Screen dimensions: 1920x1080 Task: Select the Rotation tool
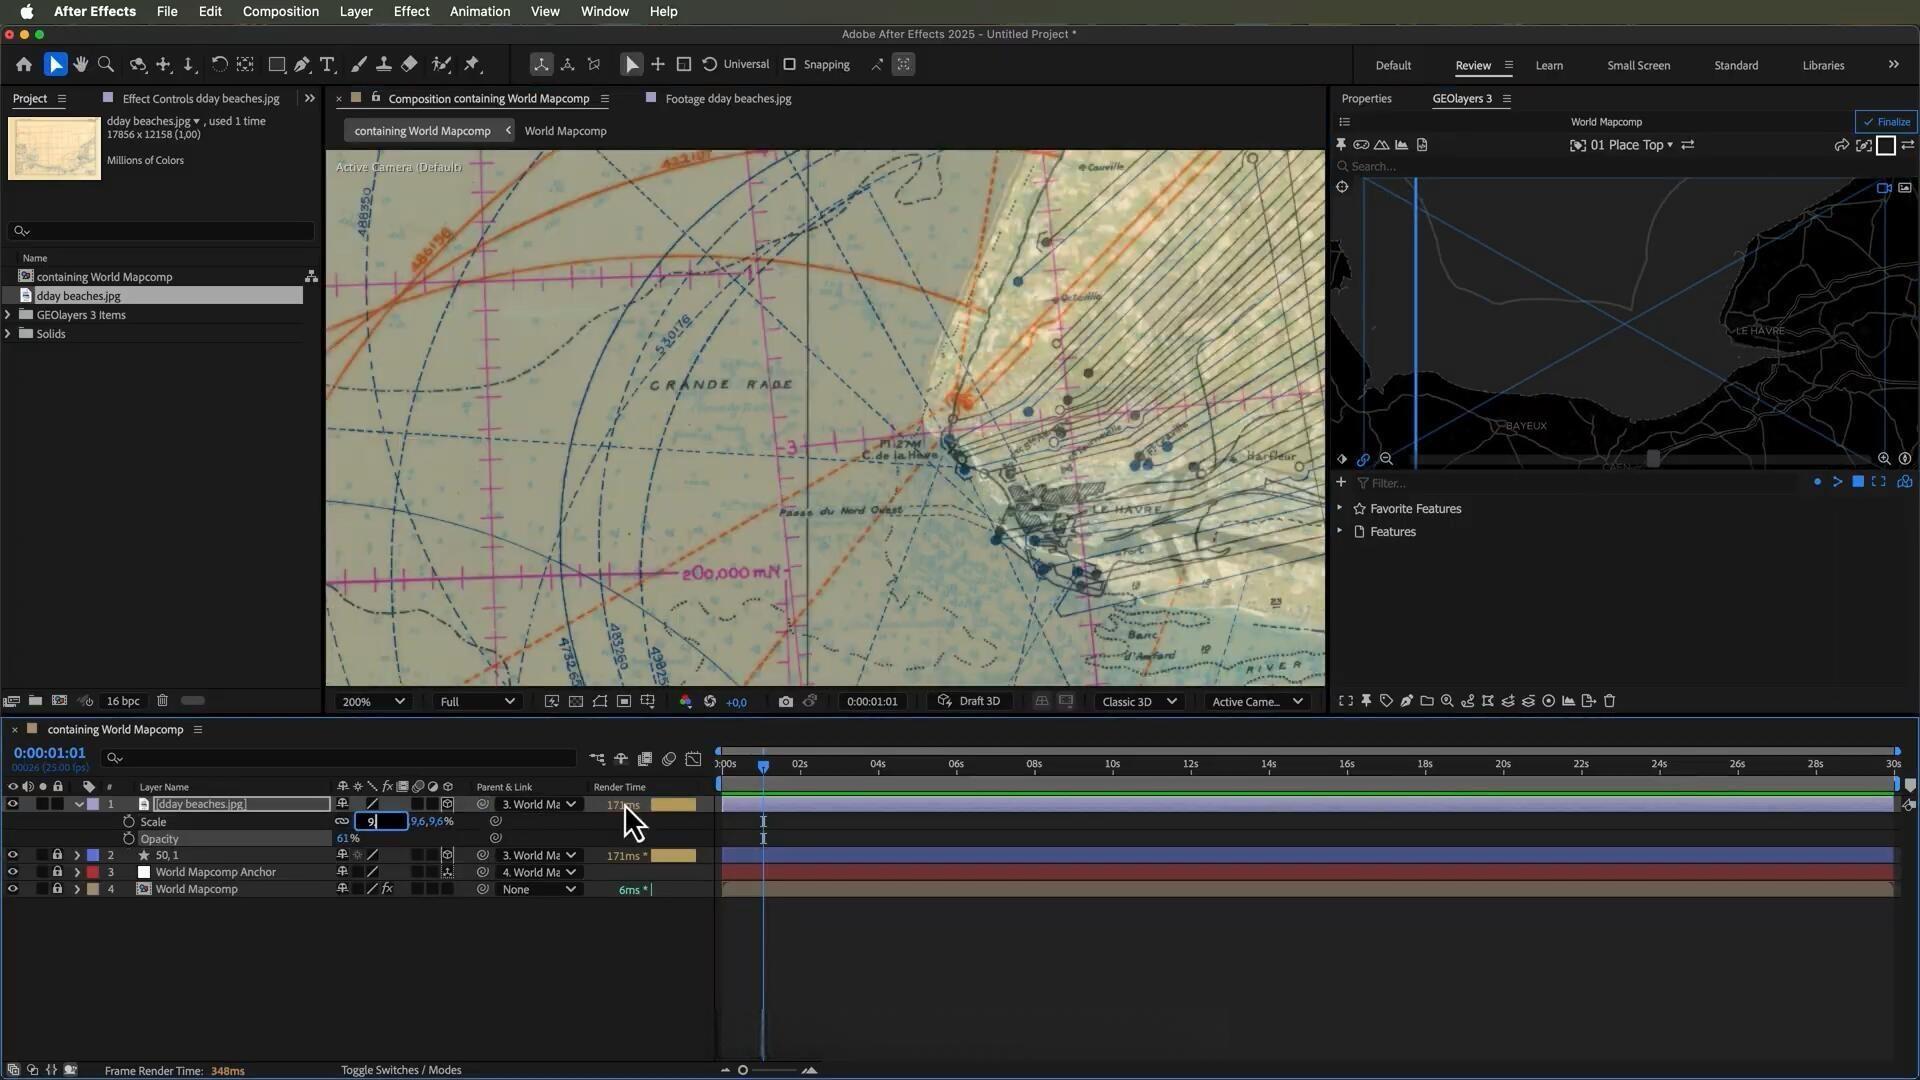click(x=219, y=64)
